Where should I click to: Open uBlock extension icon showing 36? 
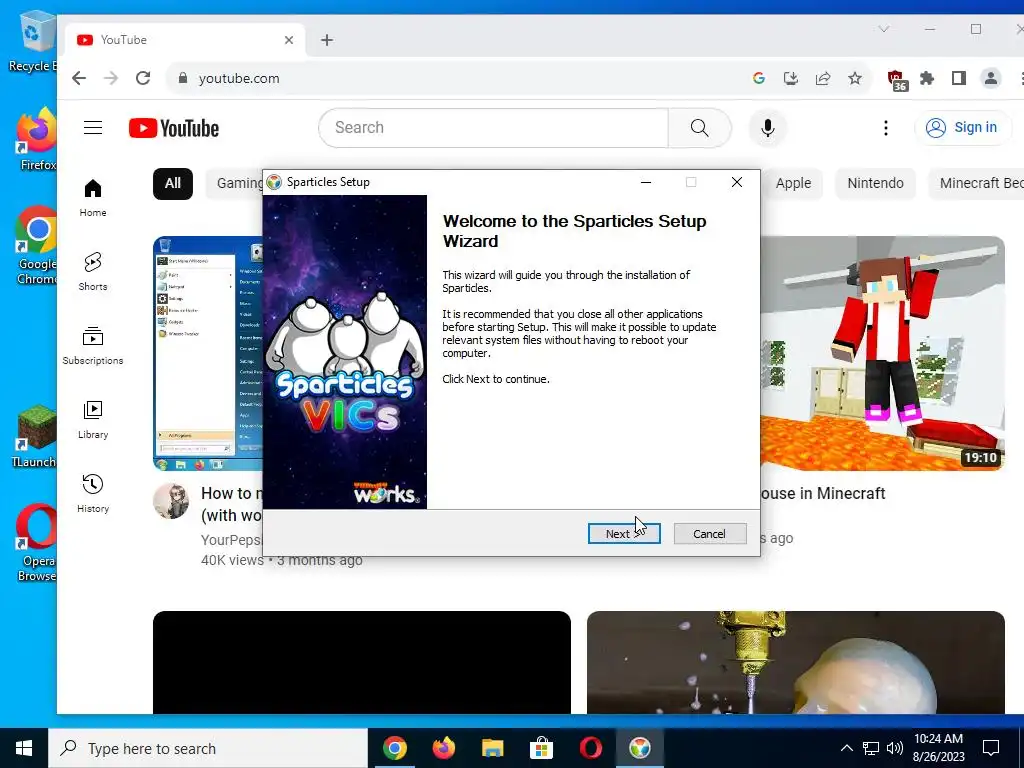897,80
